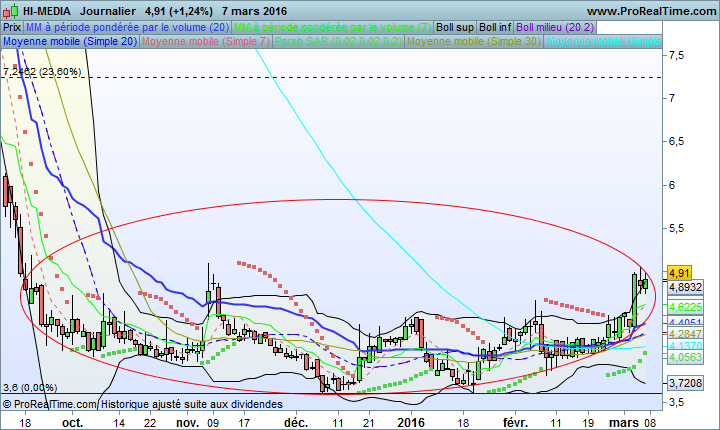
Task: Click the déc. month marker on time axis
Action: tap(296, 422)
